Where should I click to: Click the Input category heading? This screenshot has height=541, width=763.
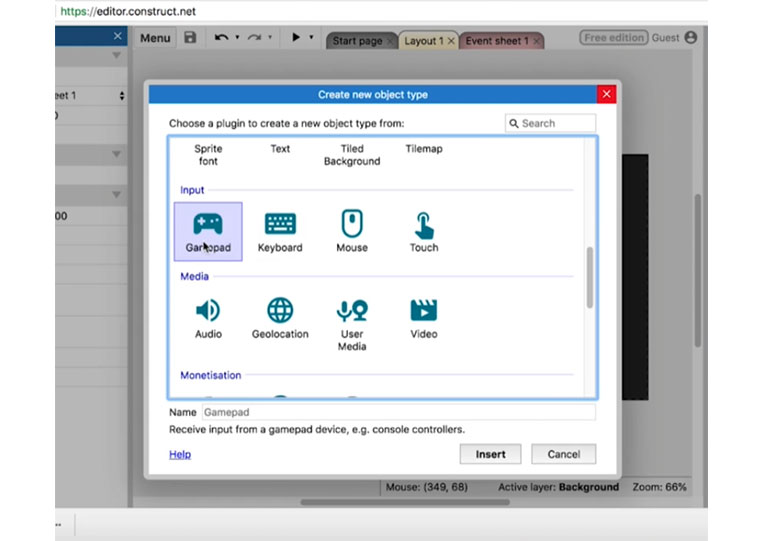point(192,190)
